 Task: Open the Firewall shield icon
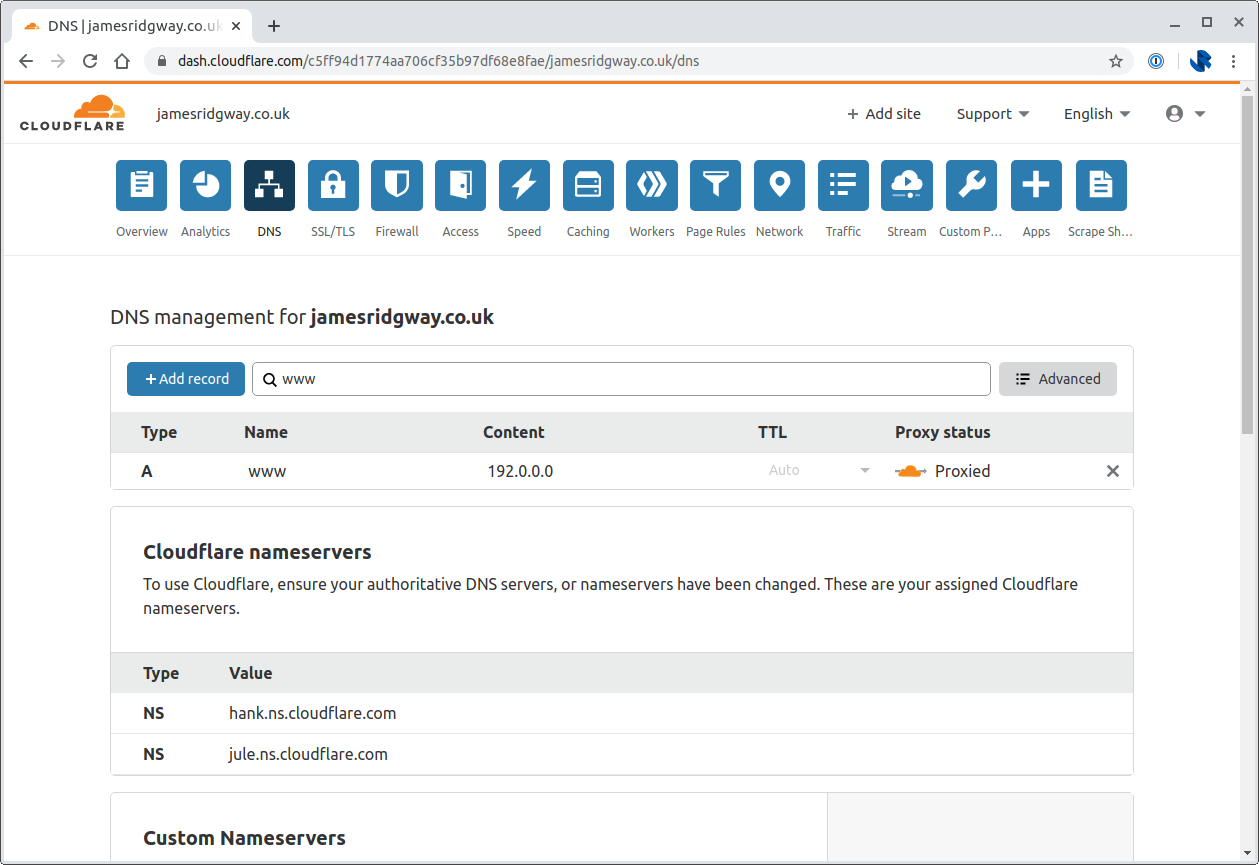(397, 186)
